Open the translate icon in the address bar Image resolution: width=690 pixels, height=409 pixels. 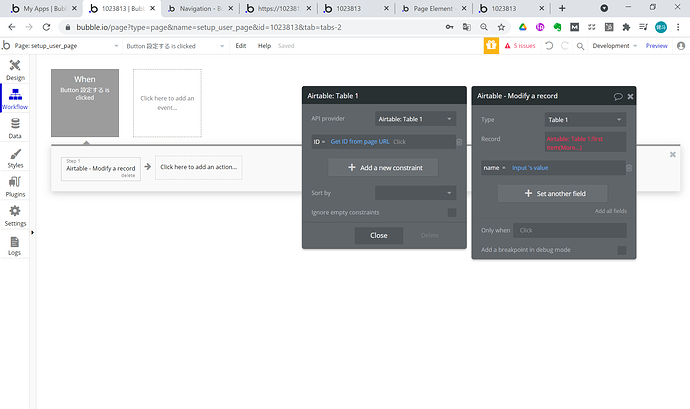pos(467,27)
